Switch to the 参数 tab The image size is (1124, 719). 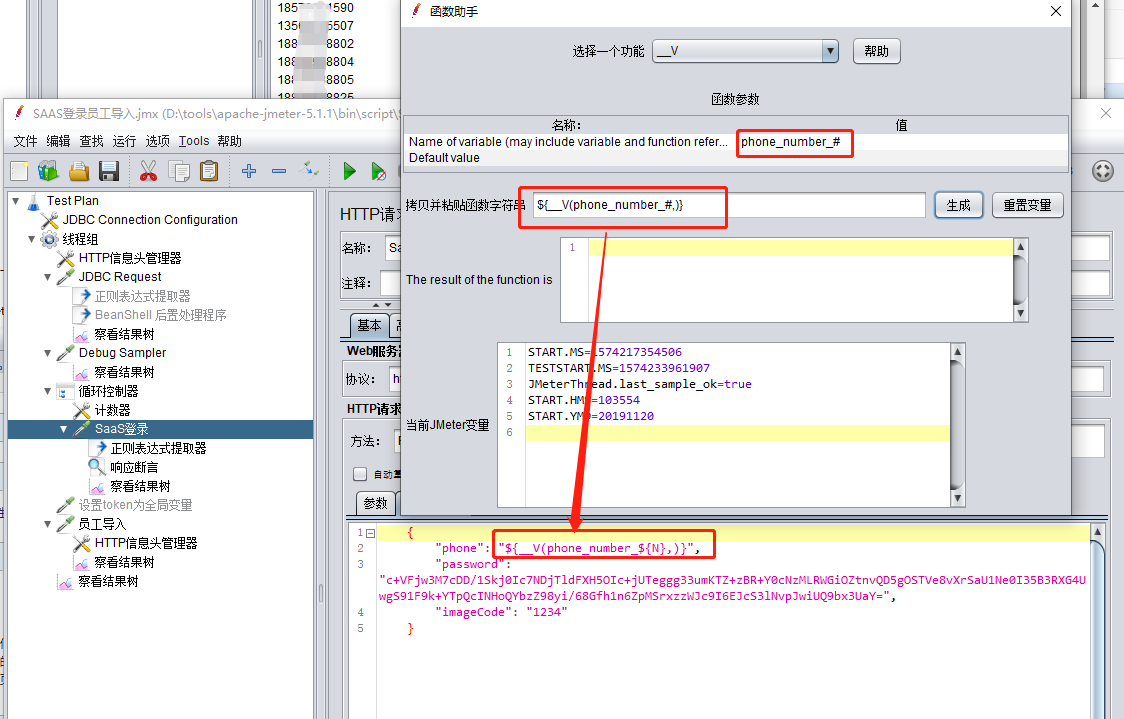(375, 503)
